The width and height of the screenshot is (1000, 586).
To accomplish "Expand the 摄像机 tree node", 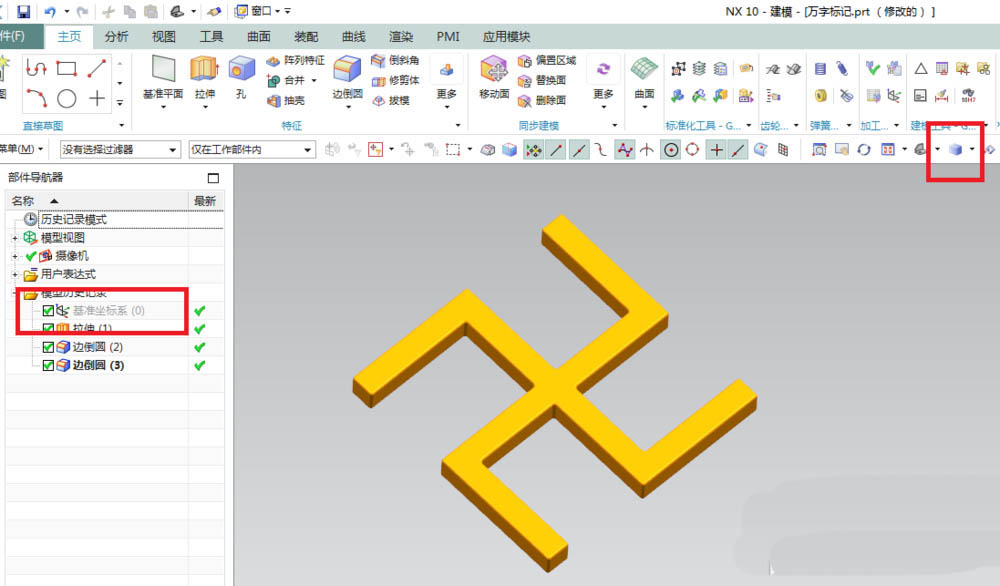I will pos(15,256).
